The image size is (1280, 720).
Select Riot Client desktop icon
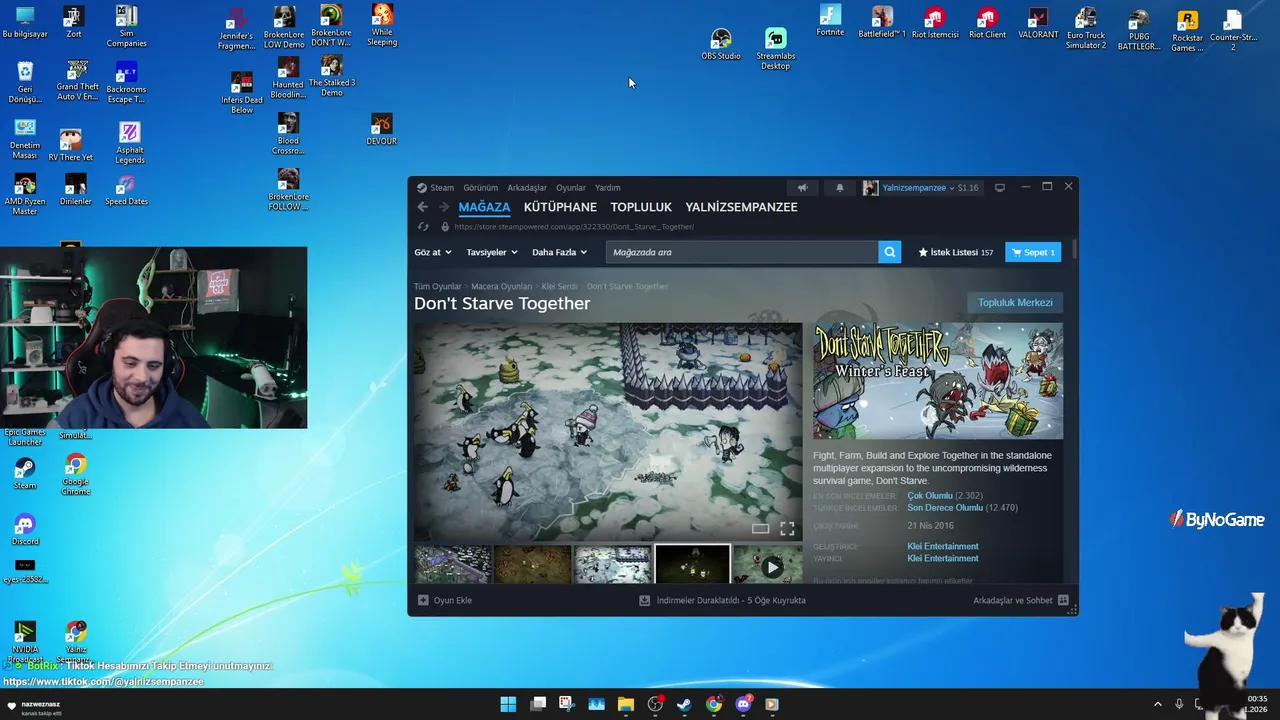tap(987, 23)
